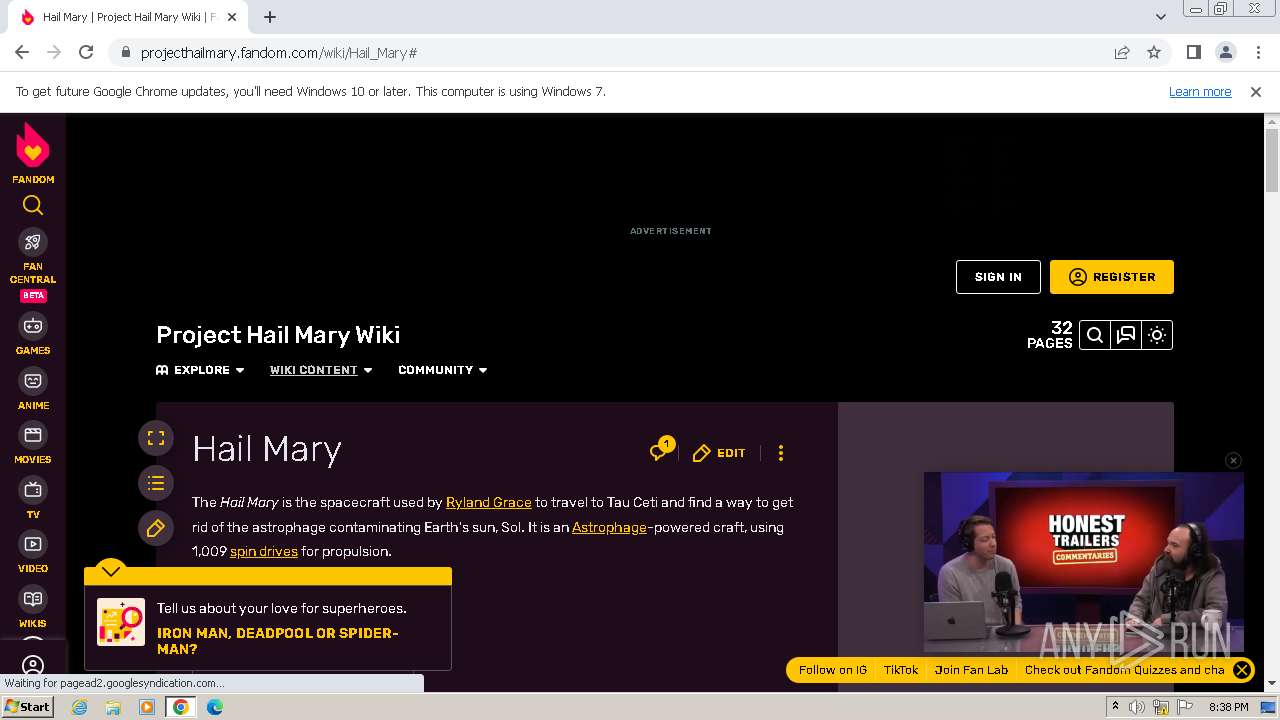Open user profile icon in sidebar
Viewport: 1280px width, 720px height.
[33, 665]
